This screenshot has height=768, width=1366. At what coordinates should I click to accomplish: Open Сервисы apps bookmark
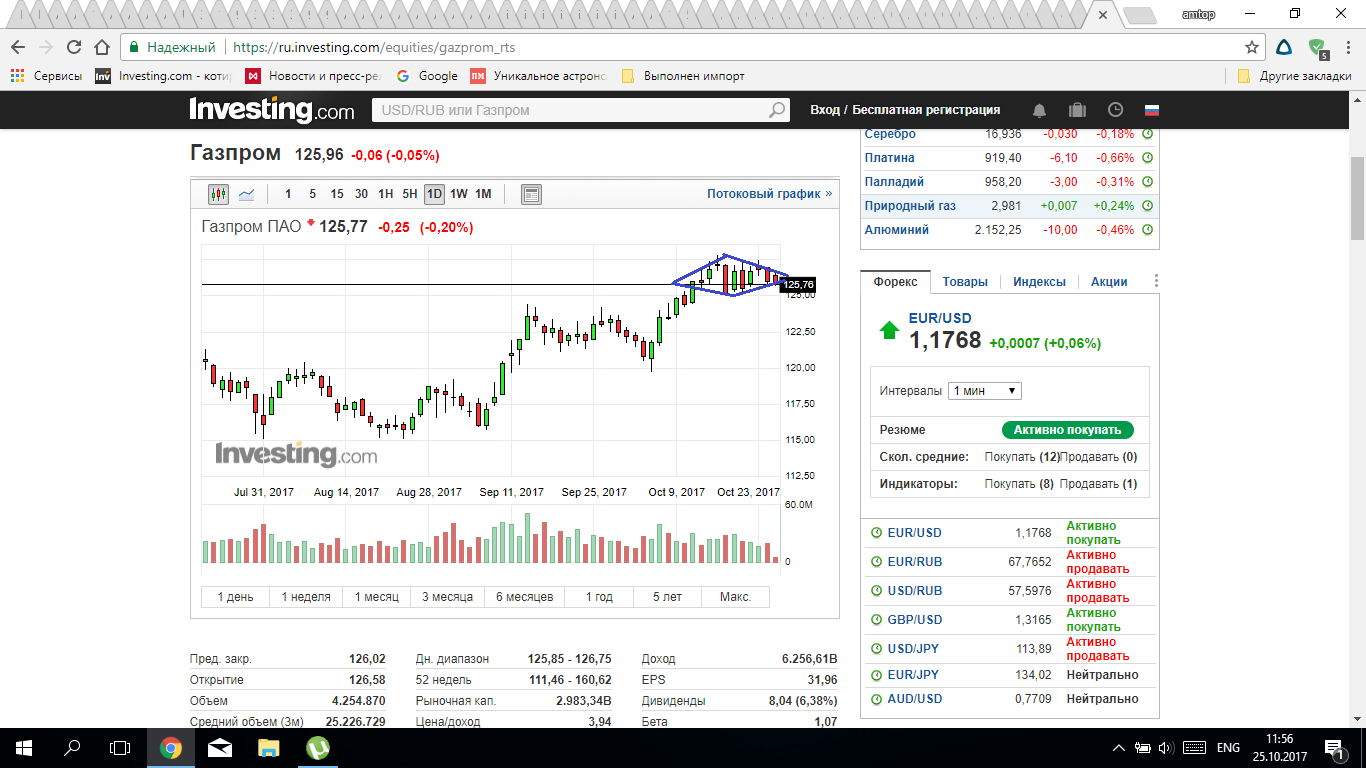[x=46, y=76]
